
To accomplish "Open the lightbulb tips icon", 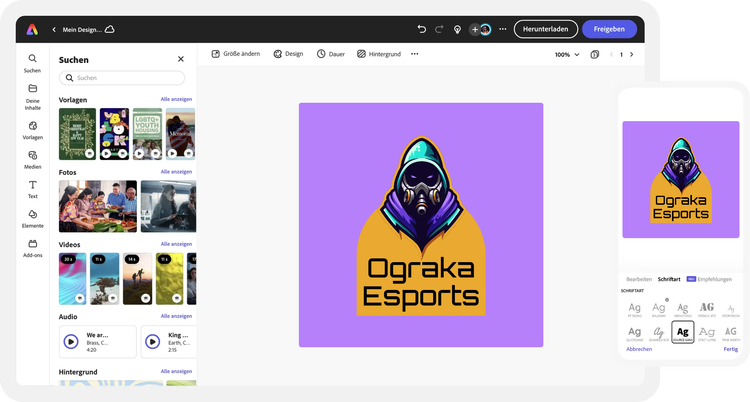I will click(457, 29).
